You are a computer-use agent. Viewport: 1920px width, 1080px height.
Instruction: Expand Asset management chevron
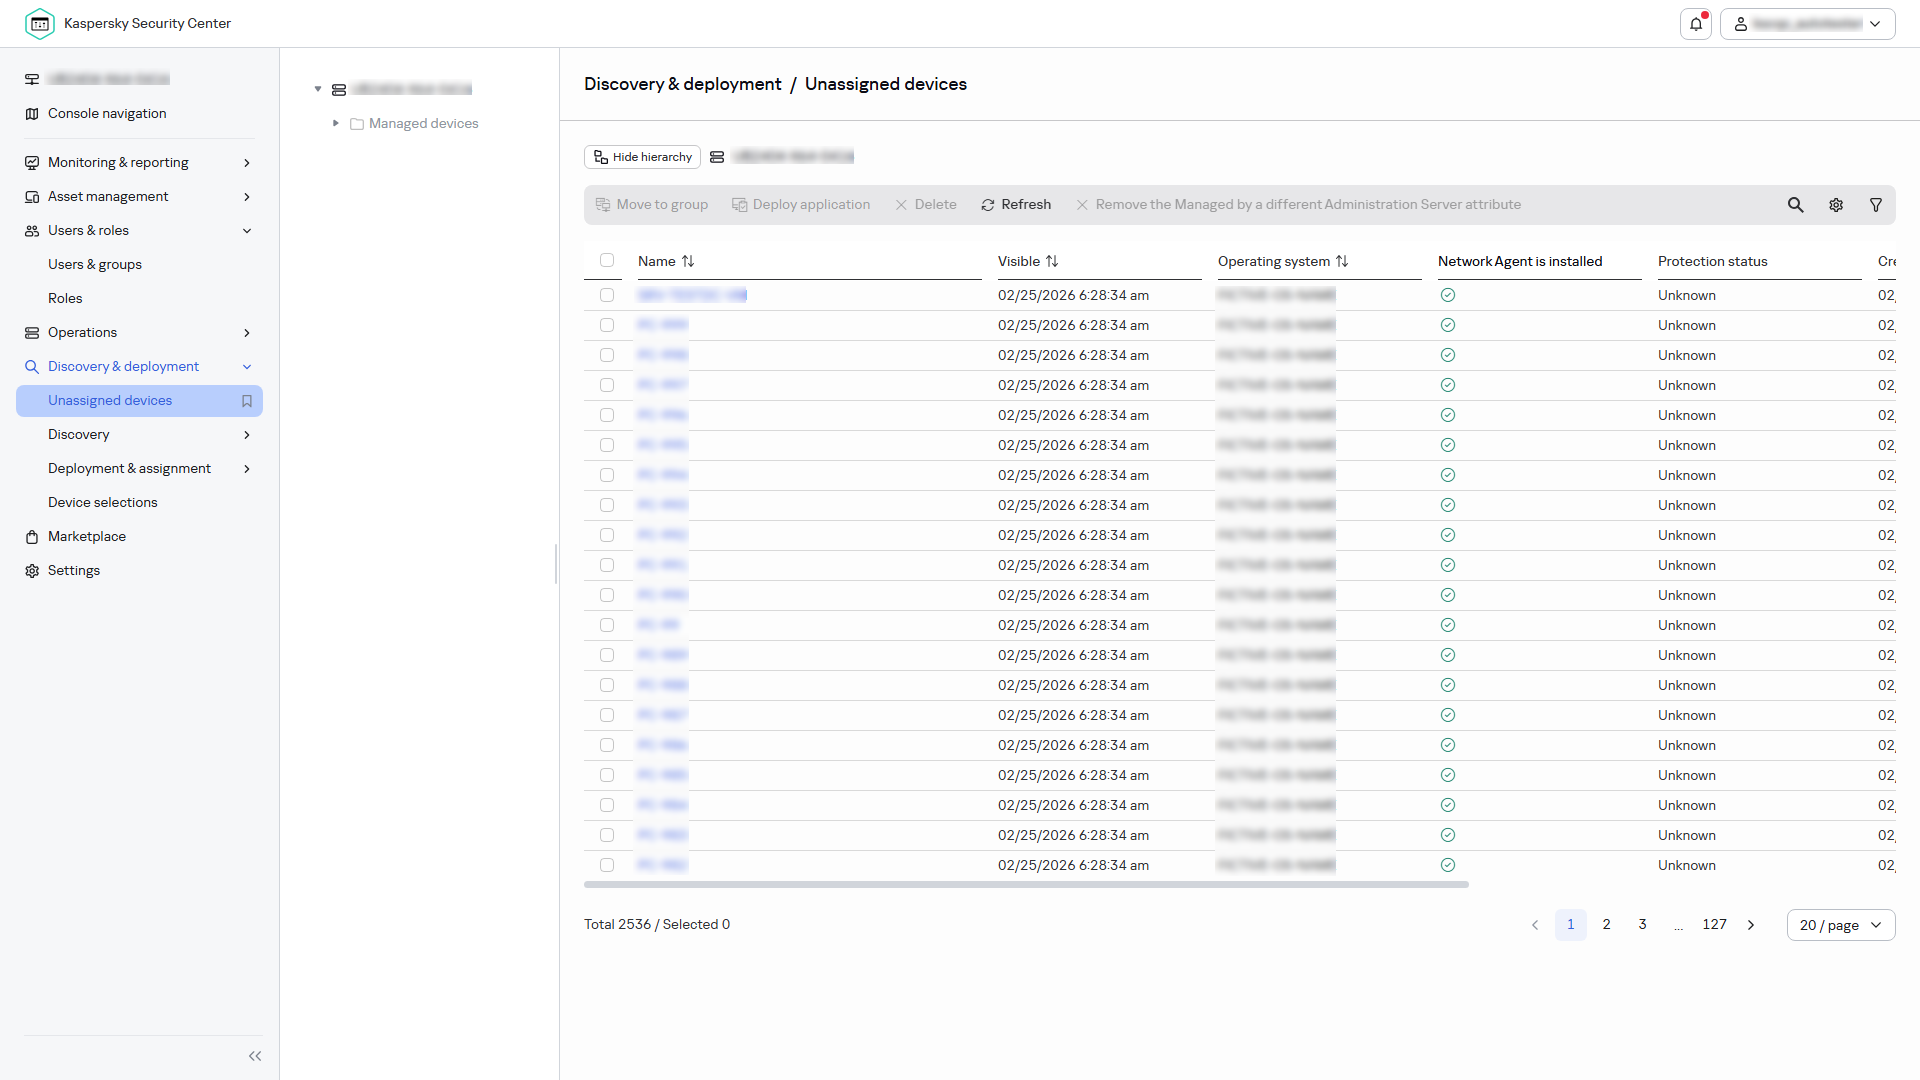pos(247,197)
